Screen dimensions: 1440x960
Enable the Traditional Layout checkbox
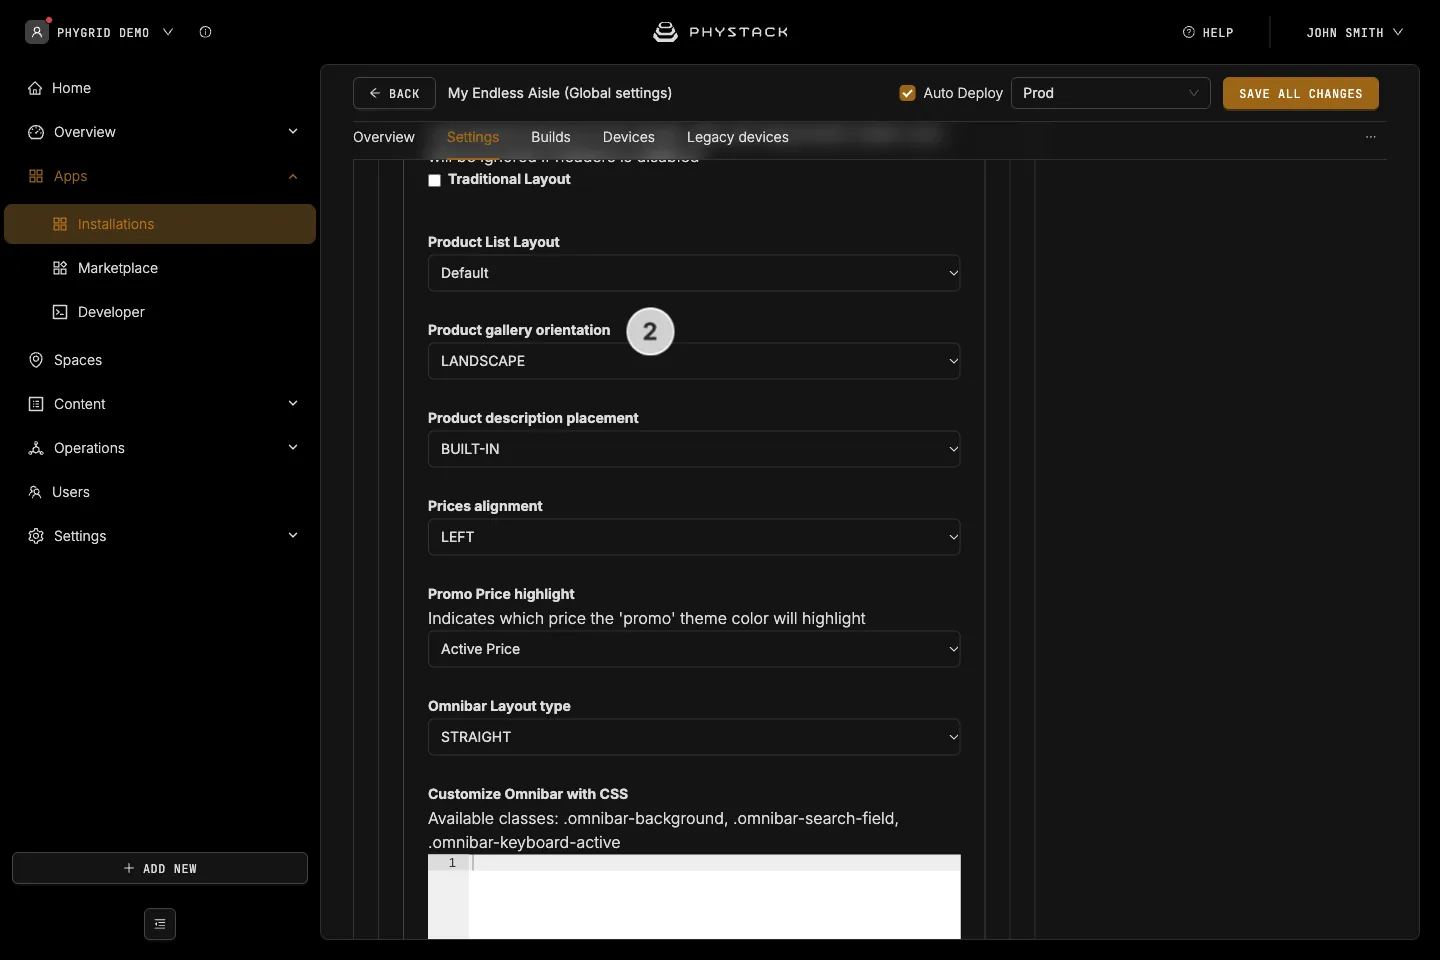coord(434,181)
